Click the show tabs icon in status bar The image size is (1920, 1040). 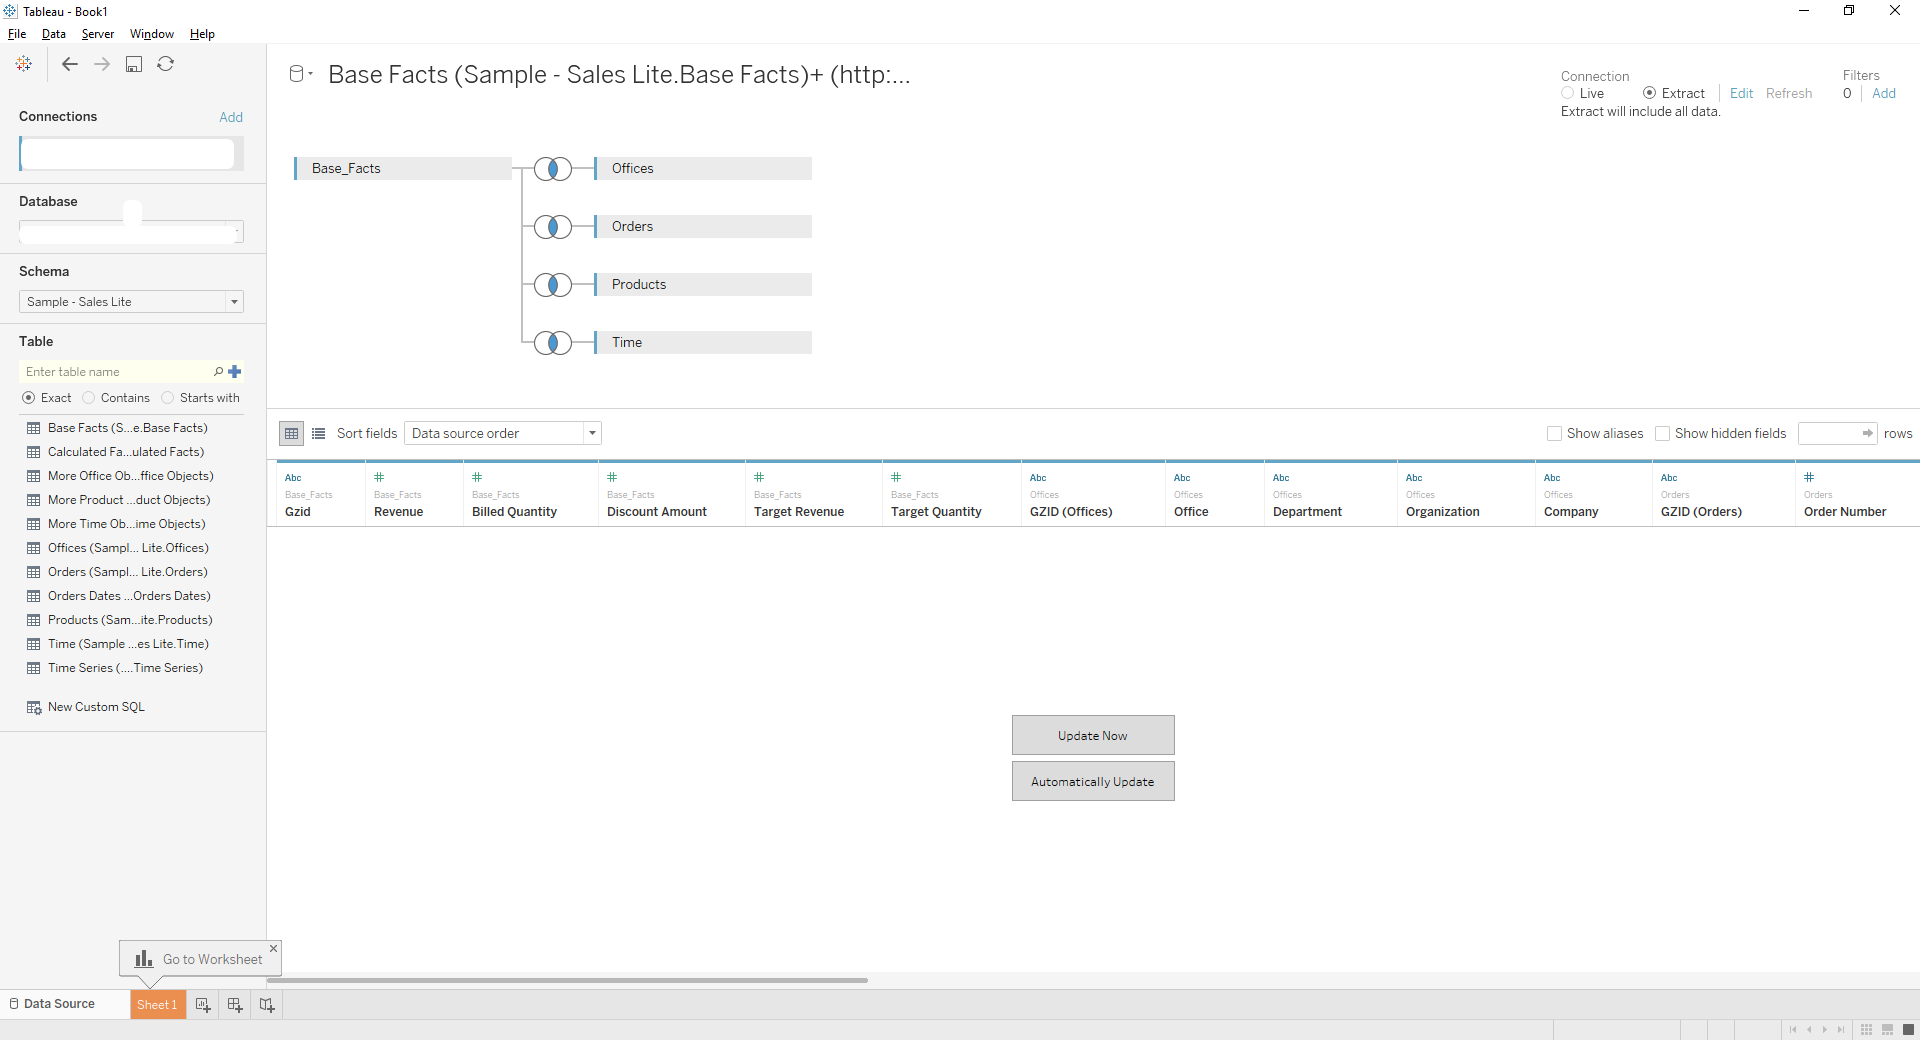pos(1908,1030)
